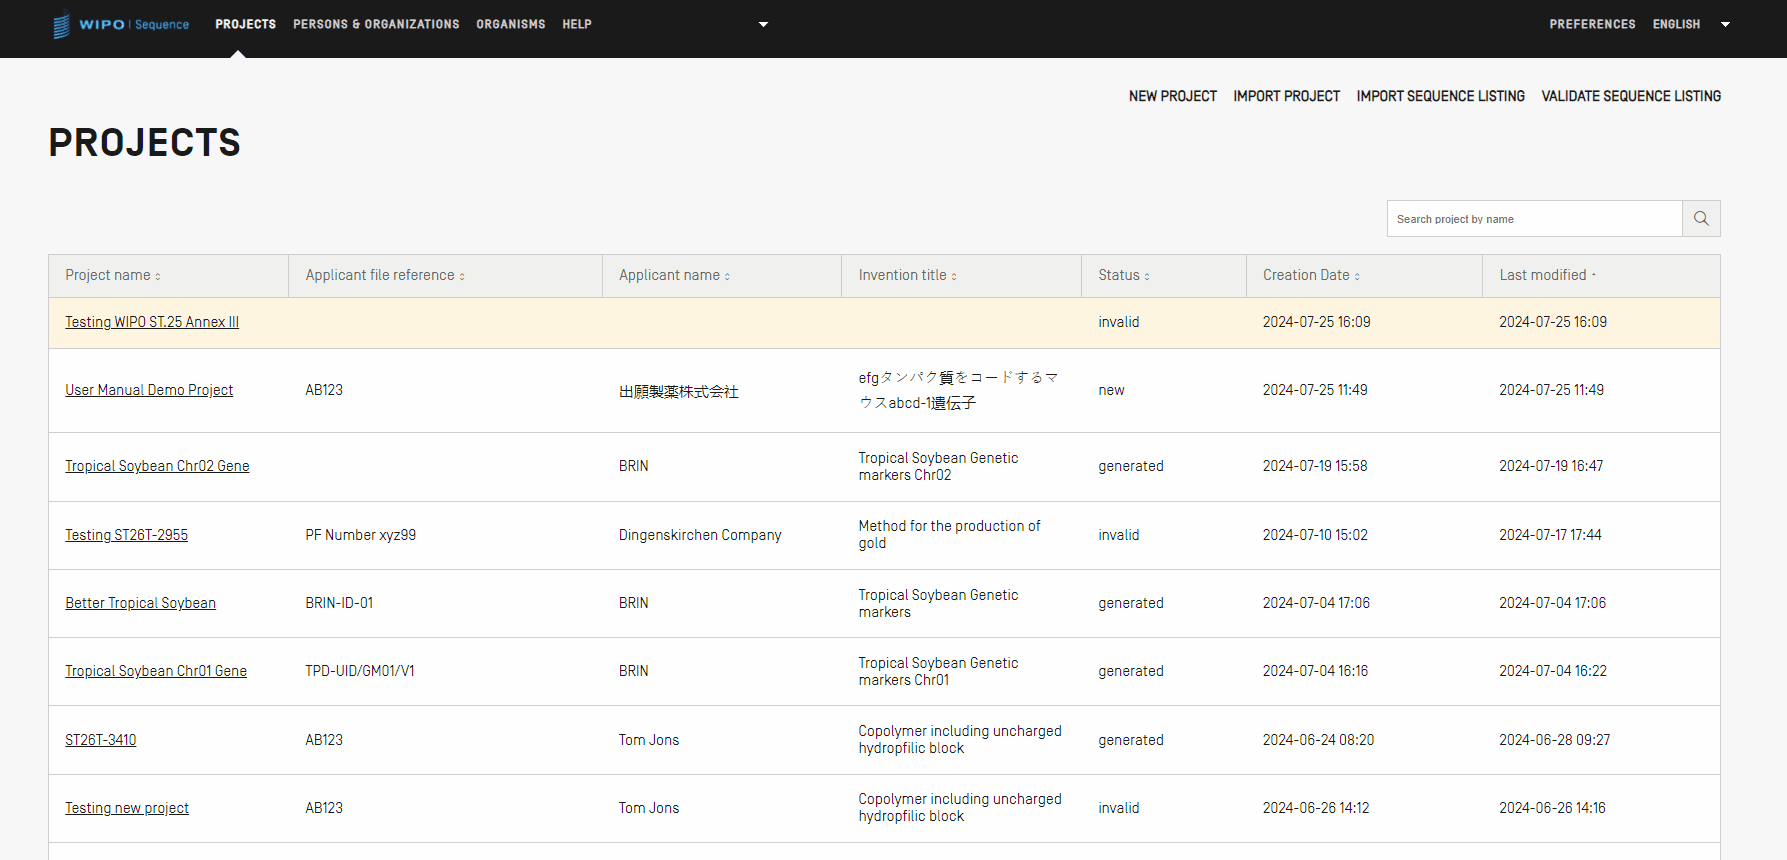Image resolution: width=1787 pixels, height=860 pixels.
Task: Click the WIPO Sequence logo
Action: pyautogui.click(x=120, y=24)
